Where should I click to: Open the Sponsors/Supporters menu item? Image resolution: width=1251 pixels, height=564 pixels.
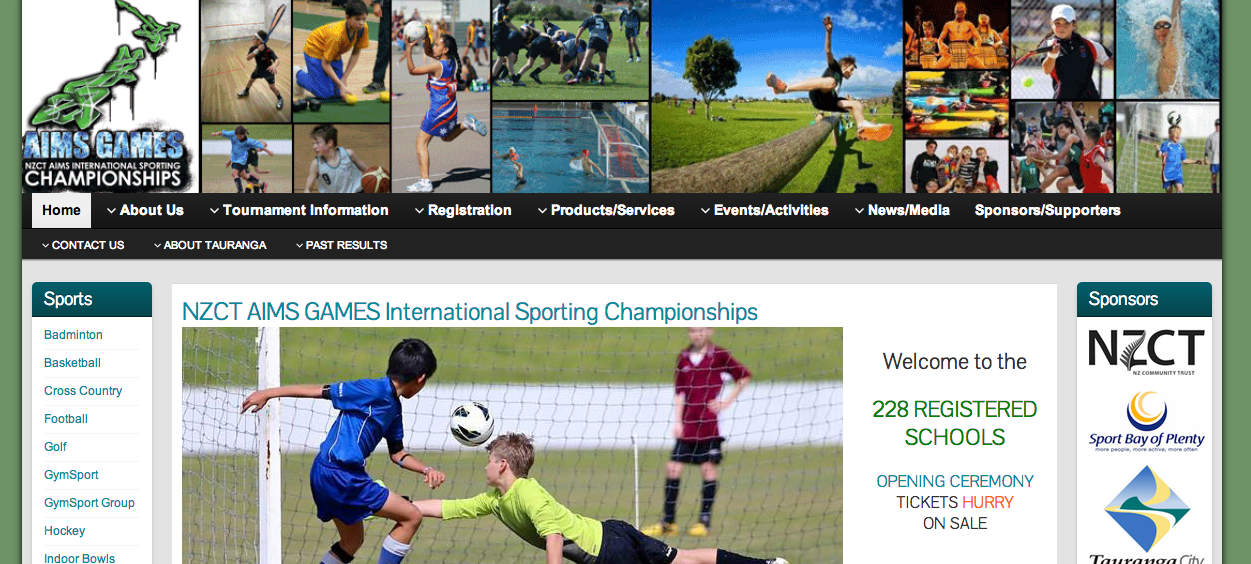(x=1047, y=210)
